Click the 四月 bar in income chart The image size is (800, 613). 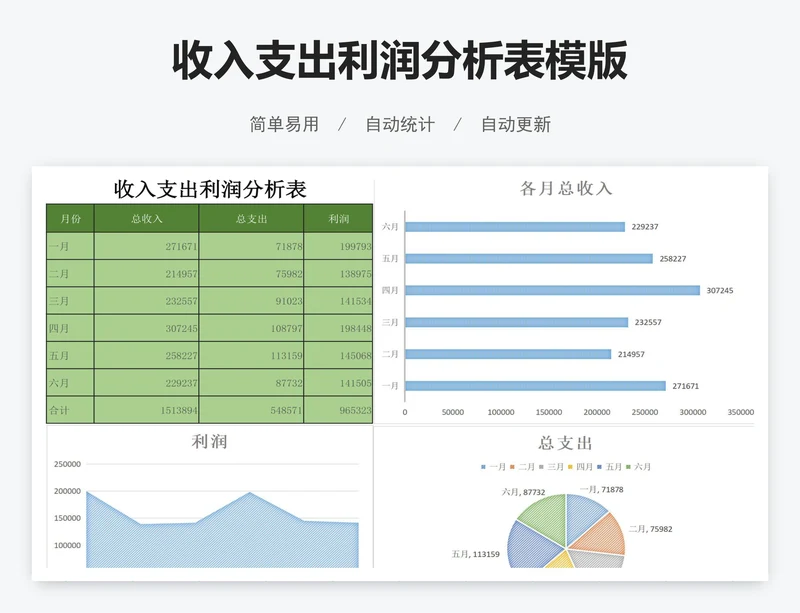(553, 290)
